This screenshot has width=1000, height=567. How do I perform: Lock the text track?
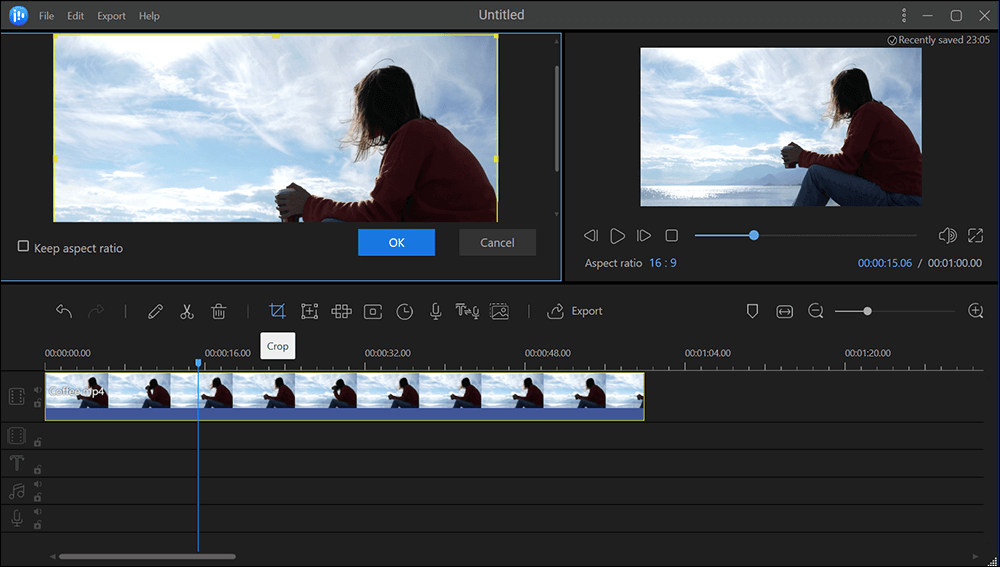[38, 470]
